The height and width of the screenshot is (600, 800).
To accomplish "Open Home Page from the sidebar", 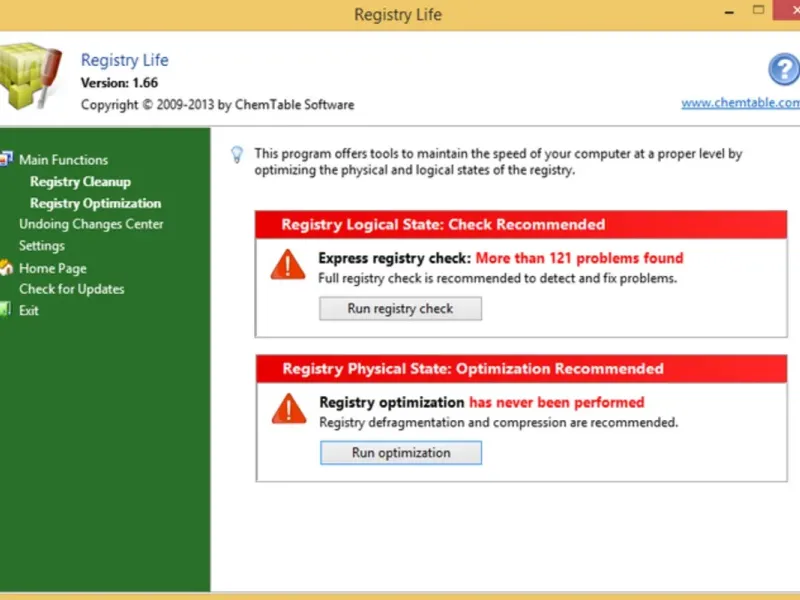I will (x=53, y=268).
